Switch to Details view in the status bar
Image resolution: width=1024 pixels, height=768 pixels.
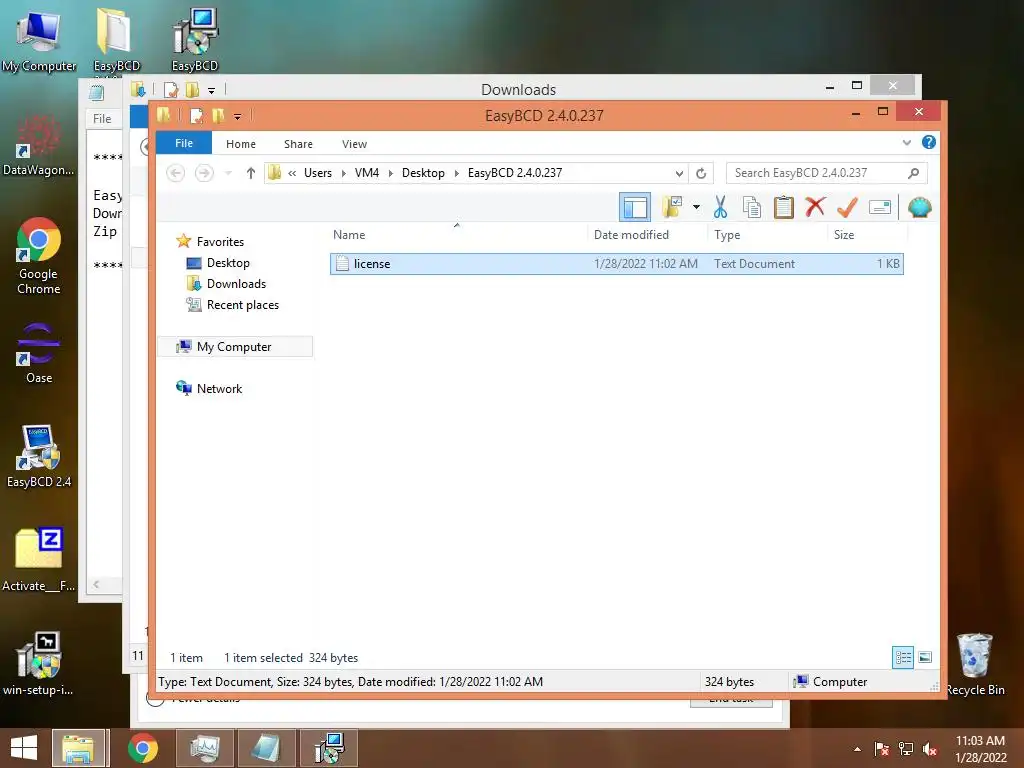click(x=903, y=658)
